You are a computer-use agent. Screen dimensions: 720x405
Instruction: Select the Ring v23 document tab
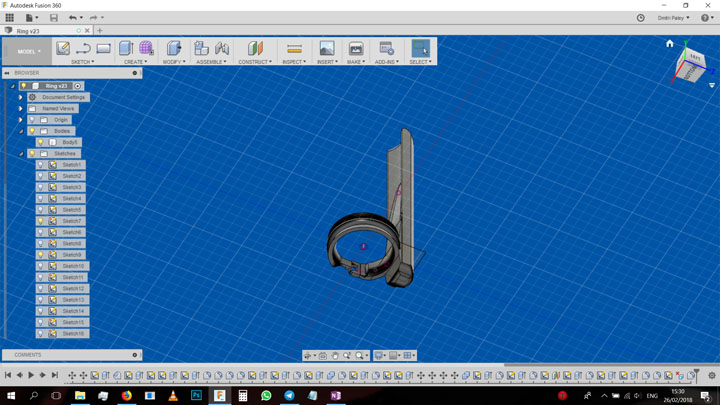(x=46, y=31)
